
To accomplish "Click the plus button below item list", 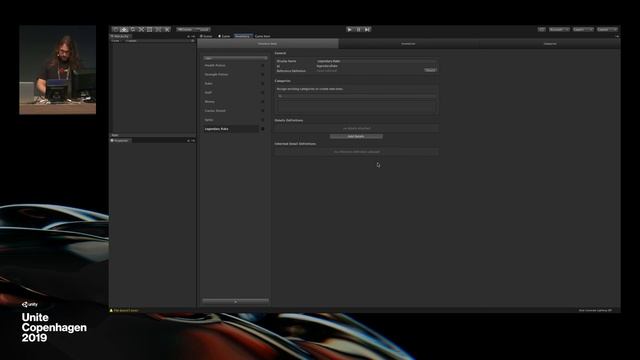I will (x=236, y=301).
